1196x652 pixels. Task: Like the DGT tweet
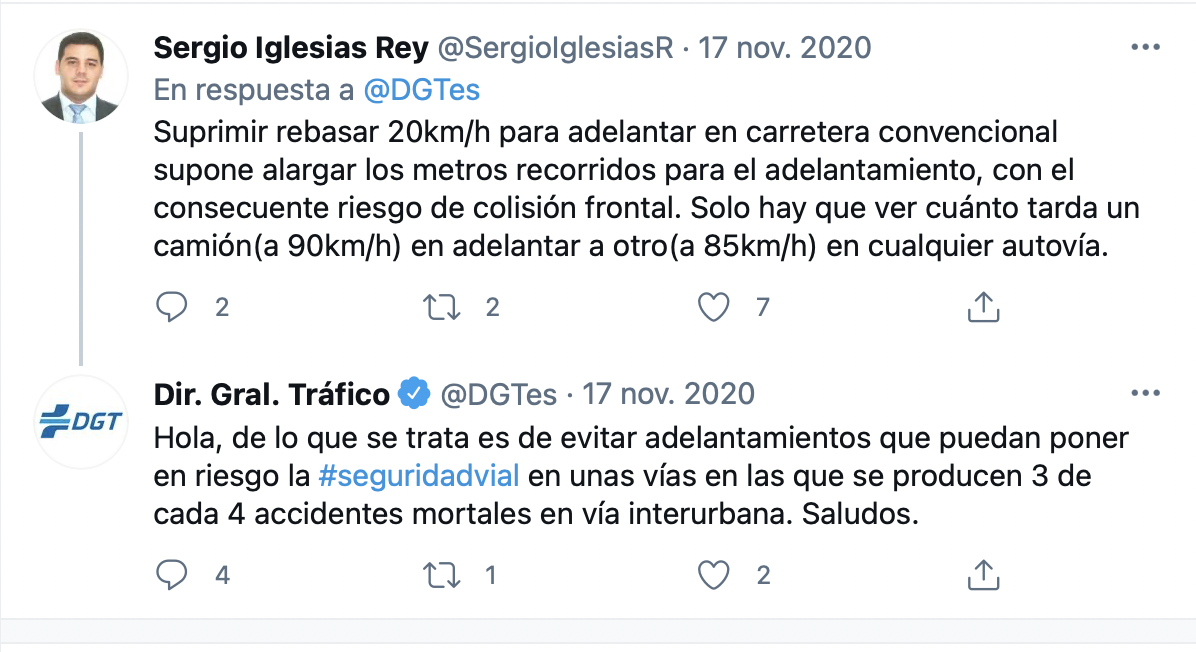[713, 575]
